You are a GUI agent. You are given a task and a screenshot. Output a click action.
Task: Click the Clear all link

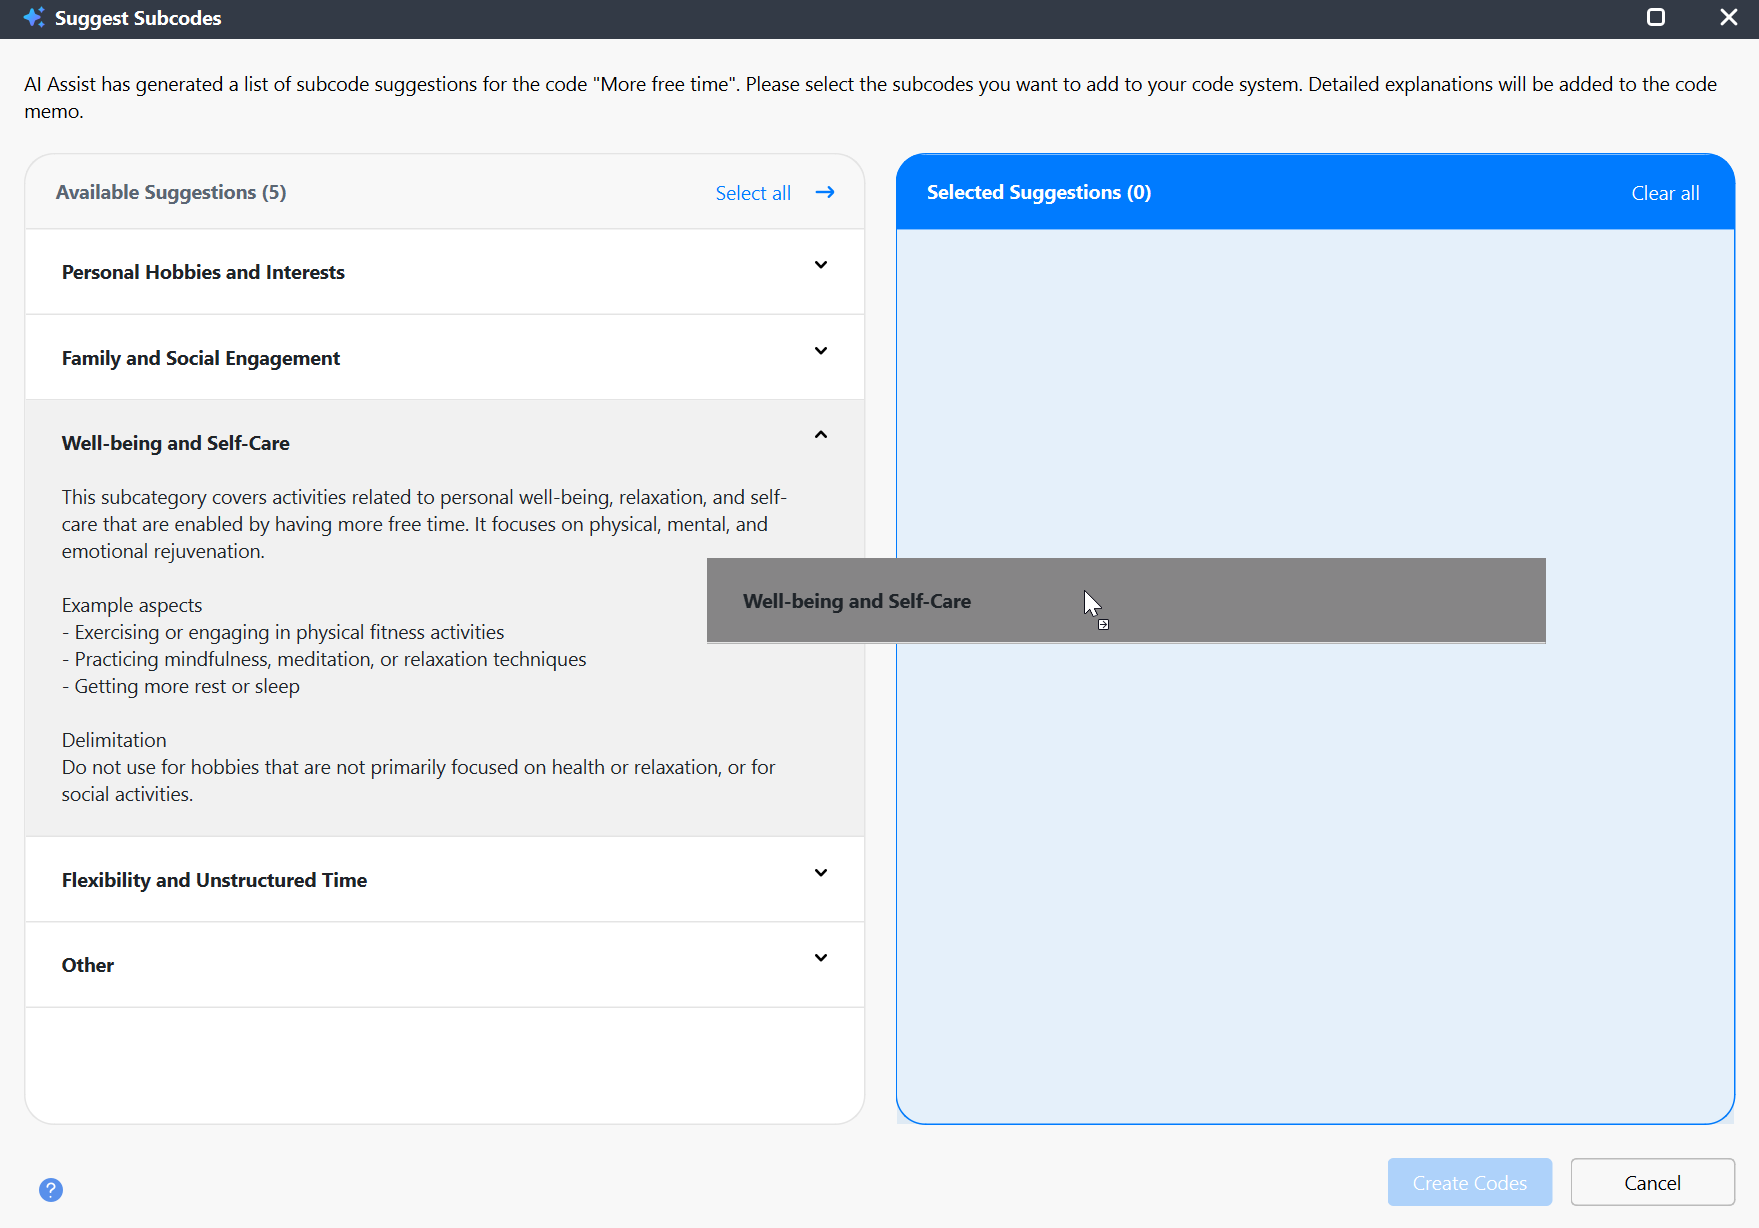point(1664,192)
